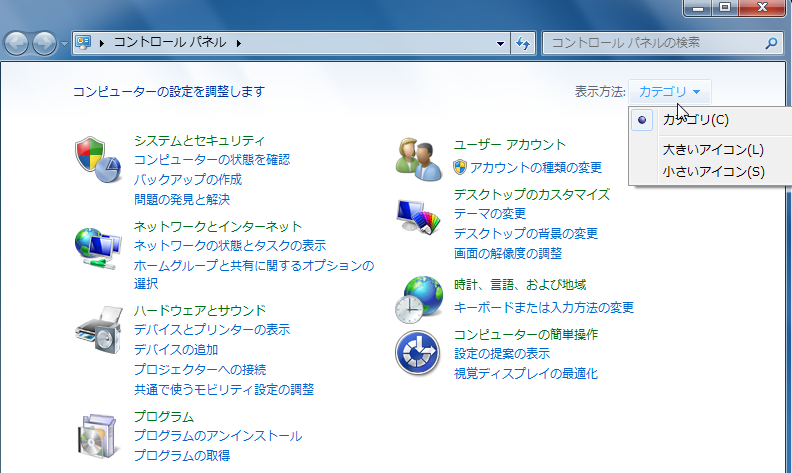792x473 pixels.
Task: Open the カテゴリ view-by dropdown
Action: tap(670, 91)
